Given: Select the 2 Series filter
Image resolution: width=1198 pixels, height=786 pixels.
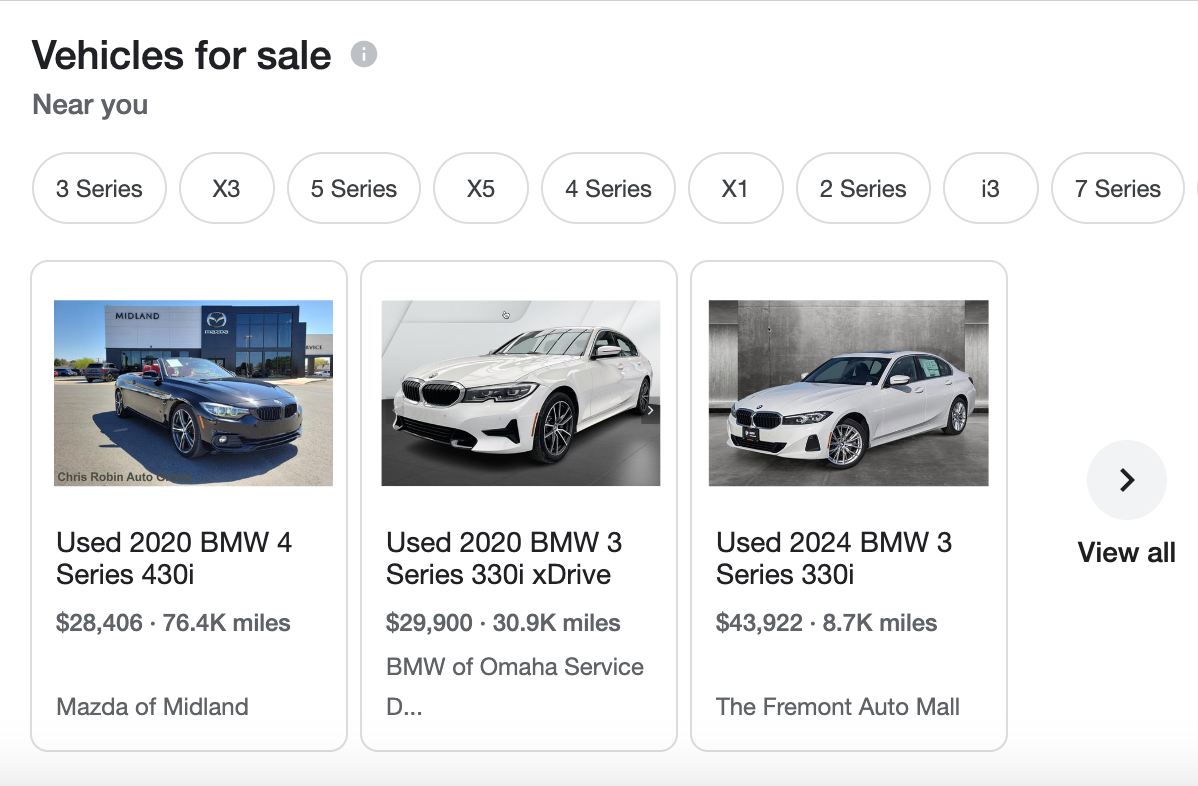Looking at the screenshot, I should 862,189.
